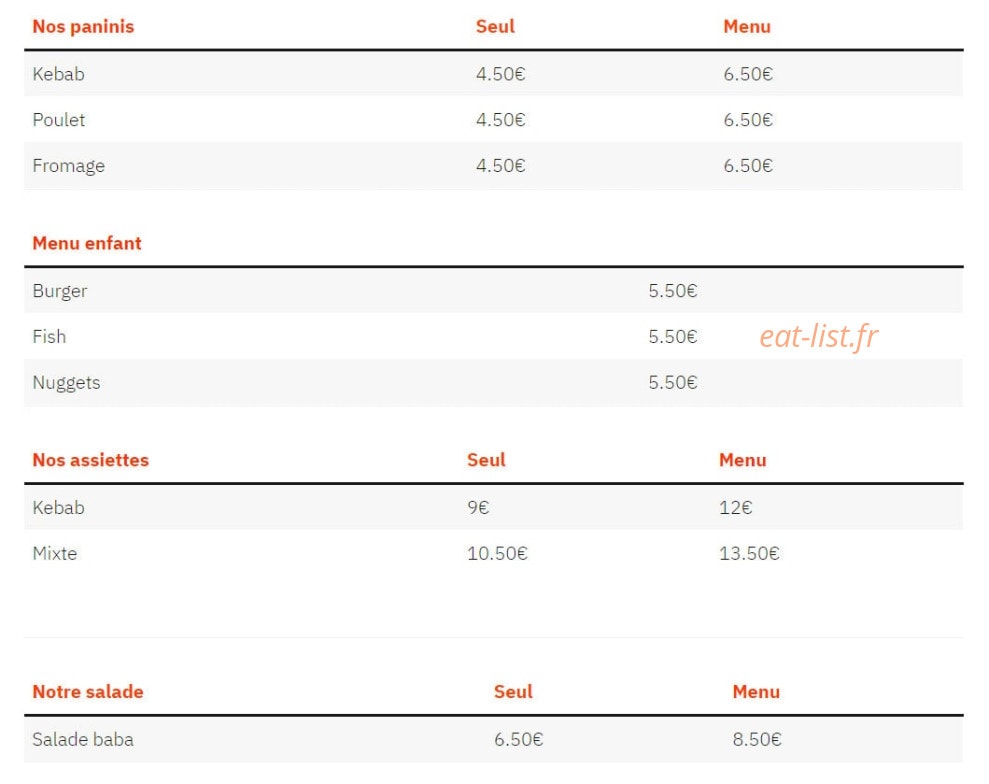
Task: Select the Burger kids menu item
Action: [59, 291]
